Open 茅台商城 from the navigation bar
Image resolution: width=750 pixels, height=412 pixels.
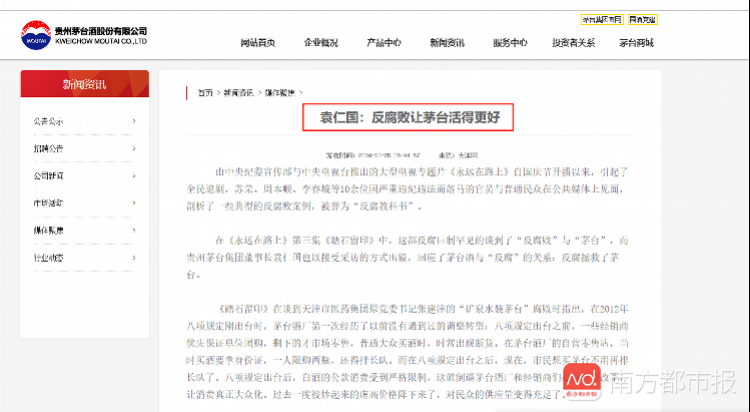[636, 43]
